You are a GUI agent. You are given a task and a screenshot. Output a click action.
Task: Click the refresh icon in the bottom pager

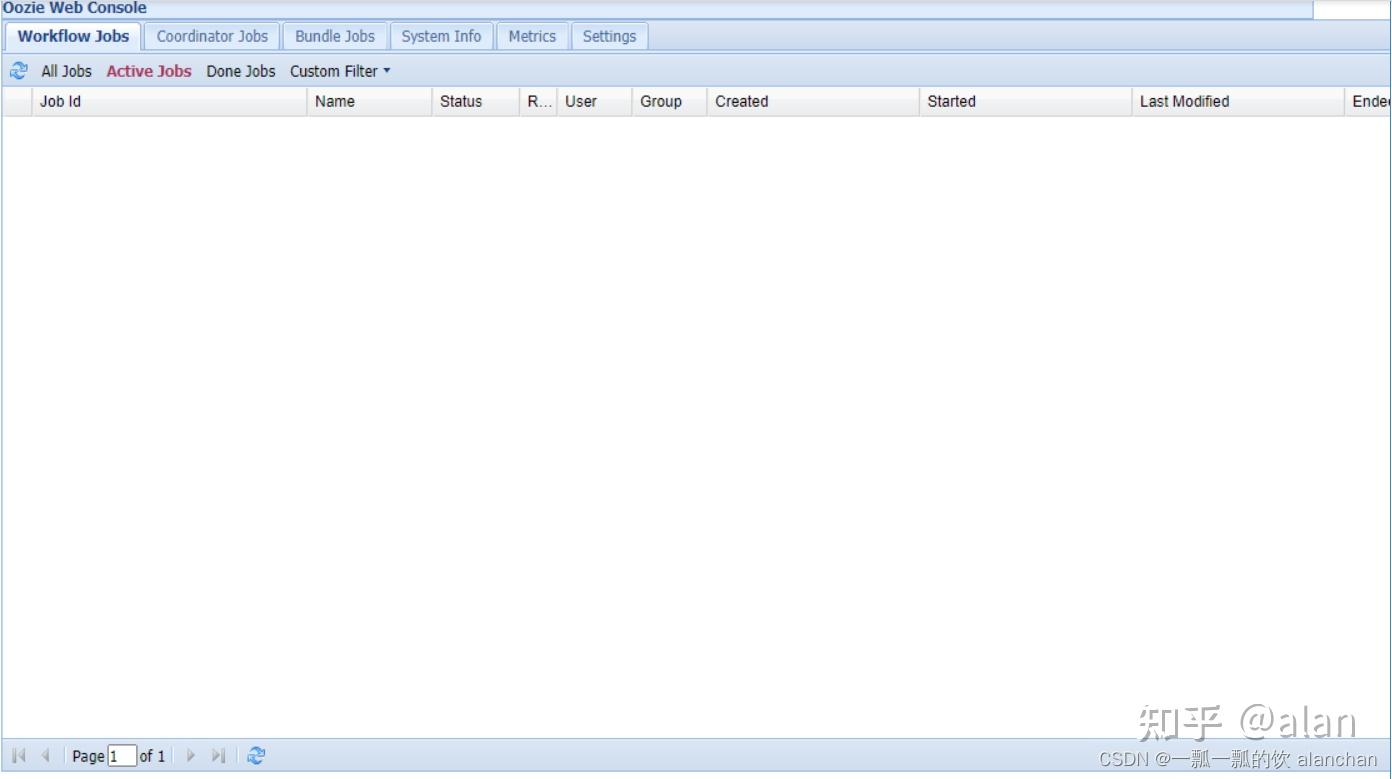tap(256, 755)
